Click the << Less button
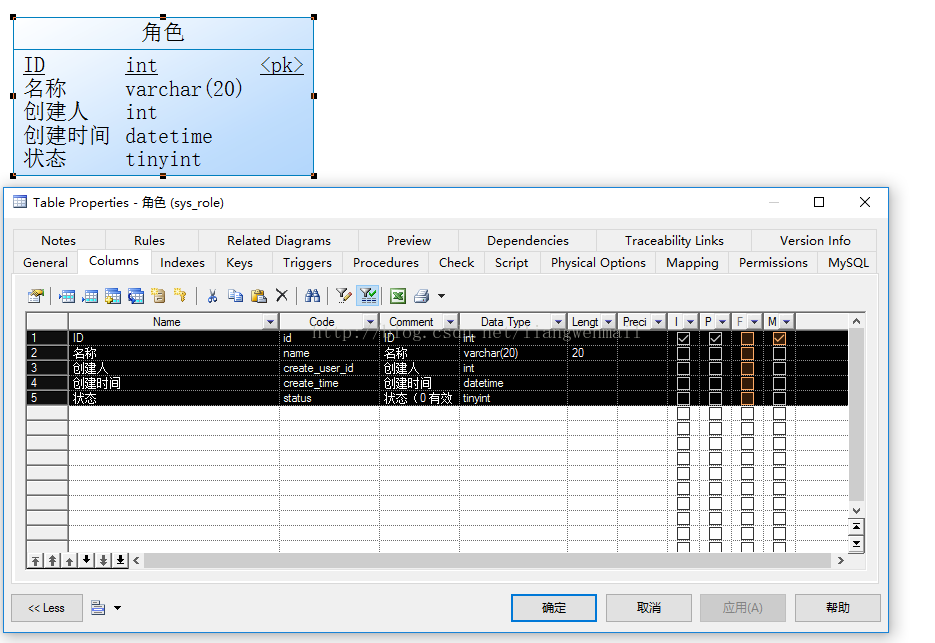This screenshot has height=643, width=935. [47, 608]
